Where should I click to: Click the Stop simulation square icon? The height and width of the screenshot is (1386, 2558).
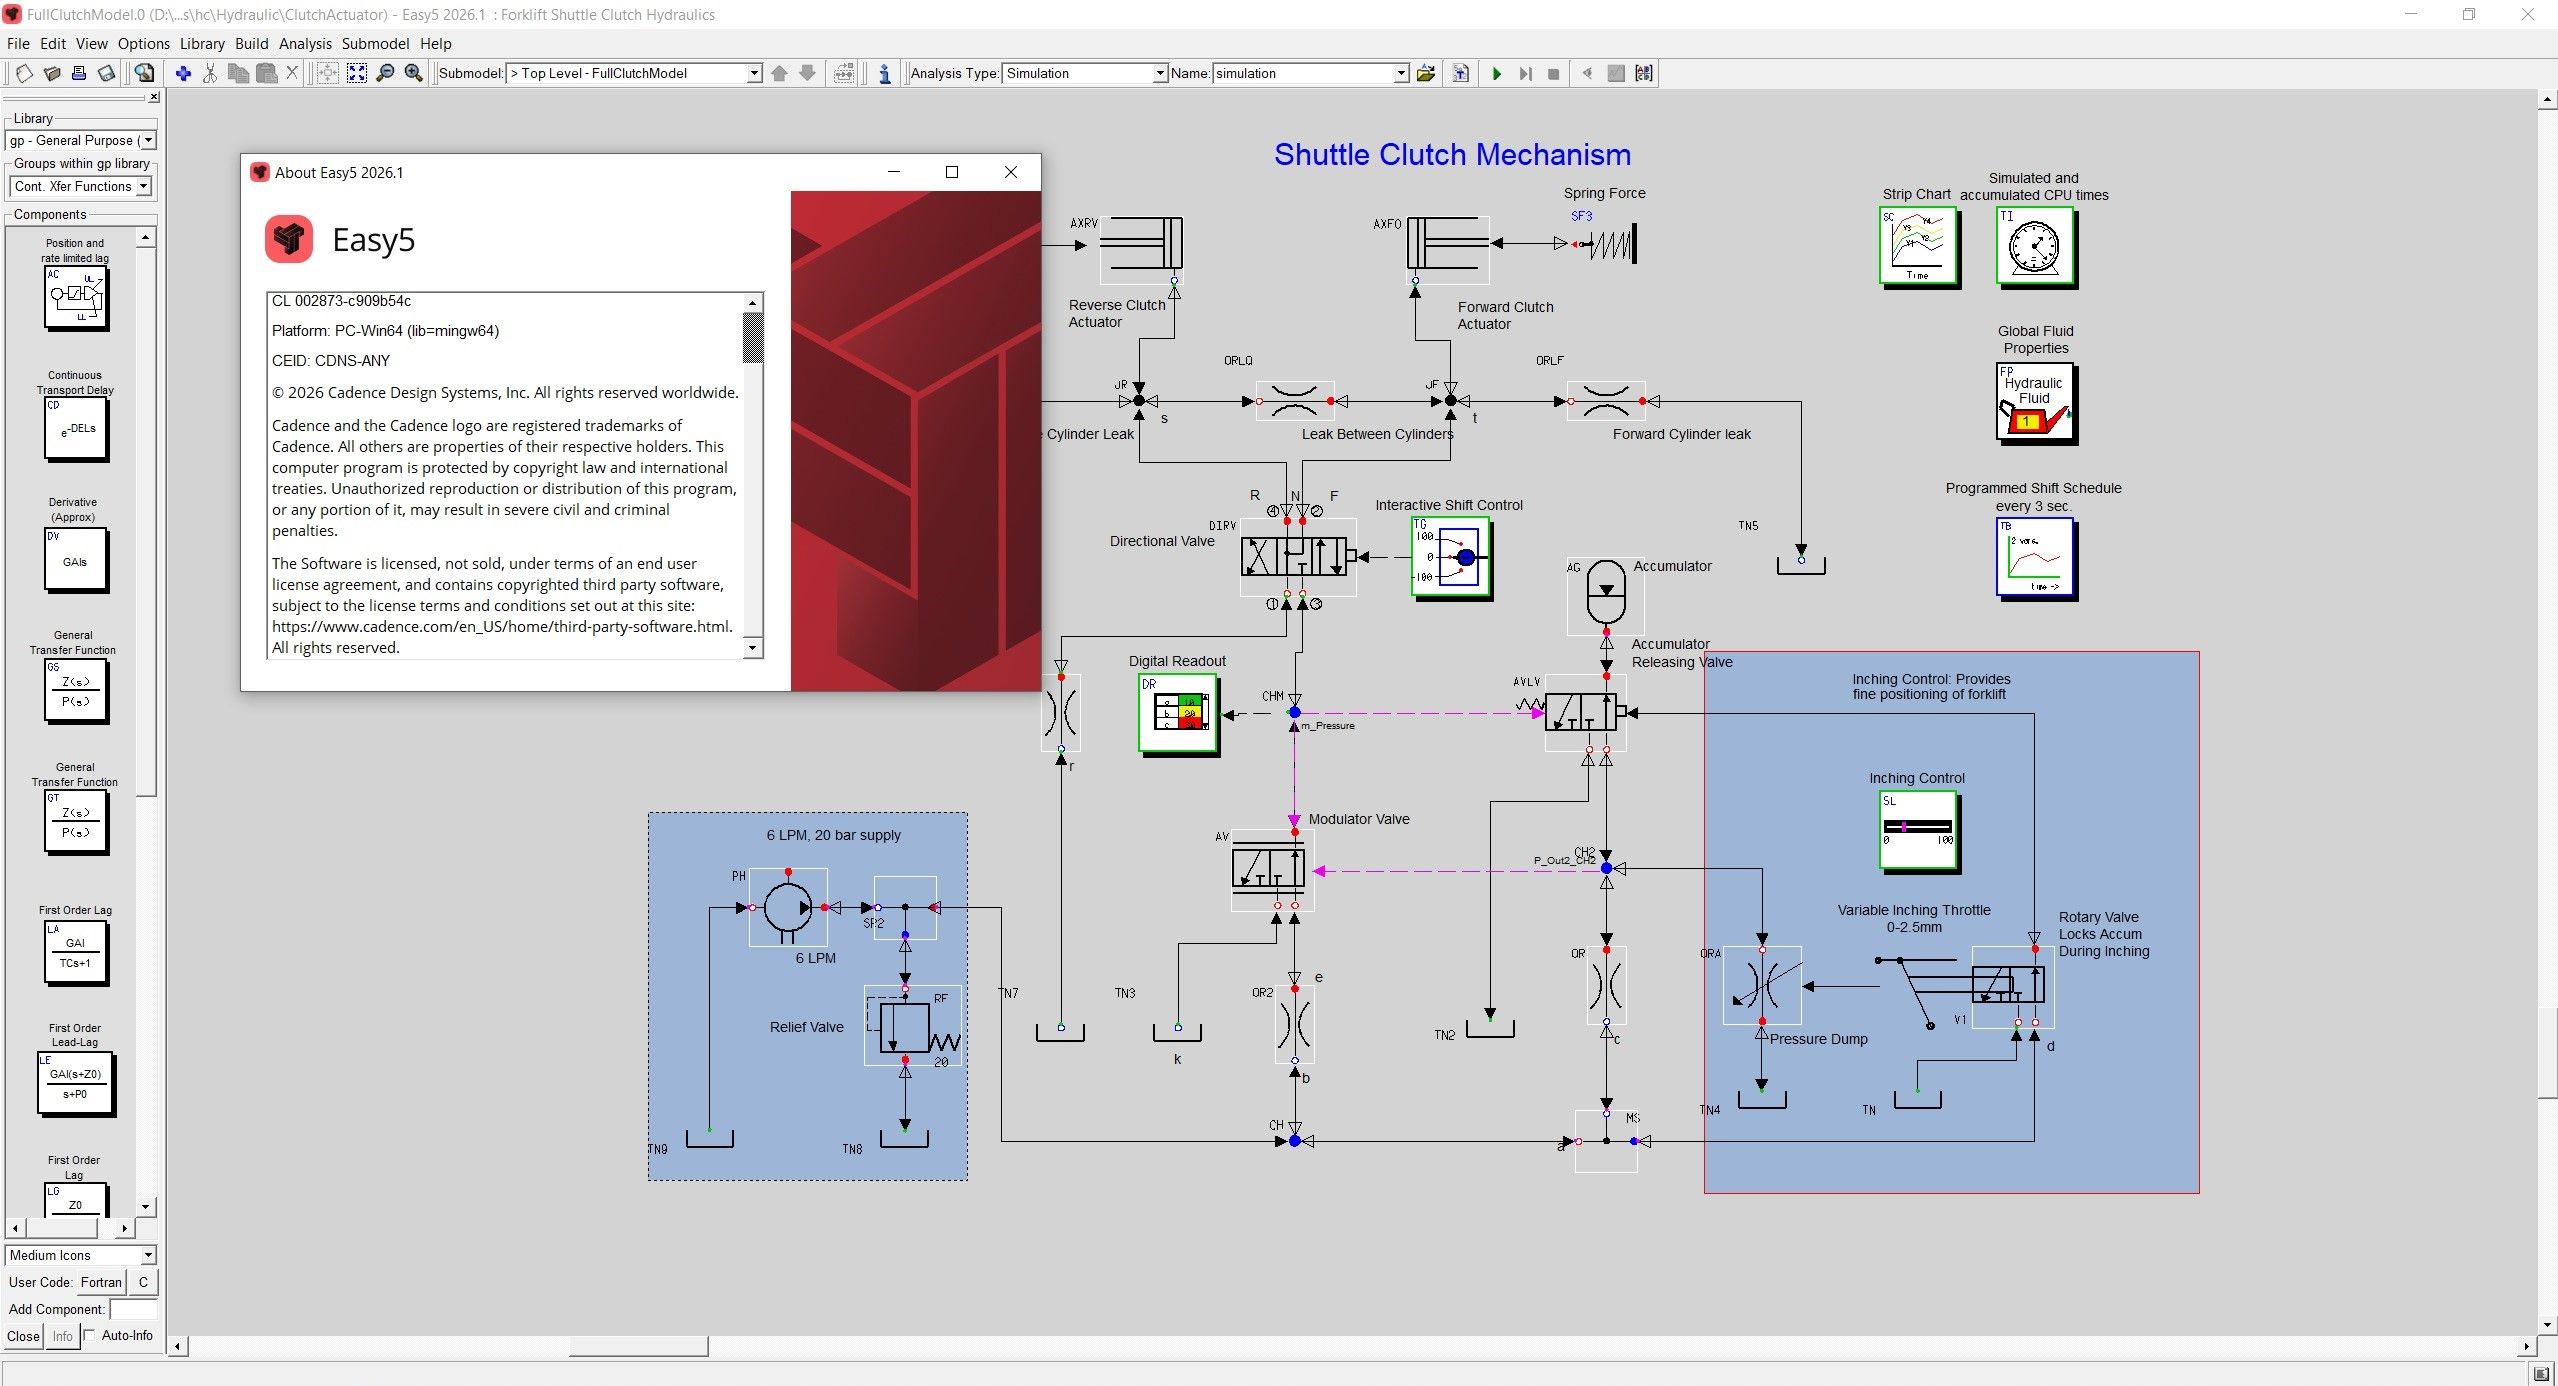pyautogui.click(x=1553, y=73)
